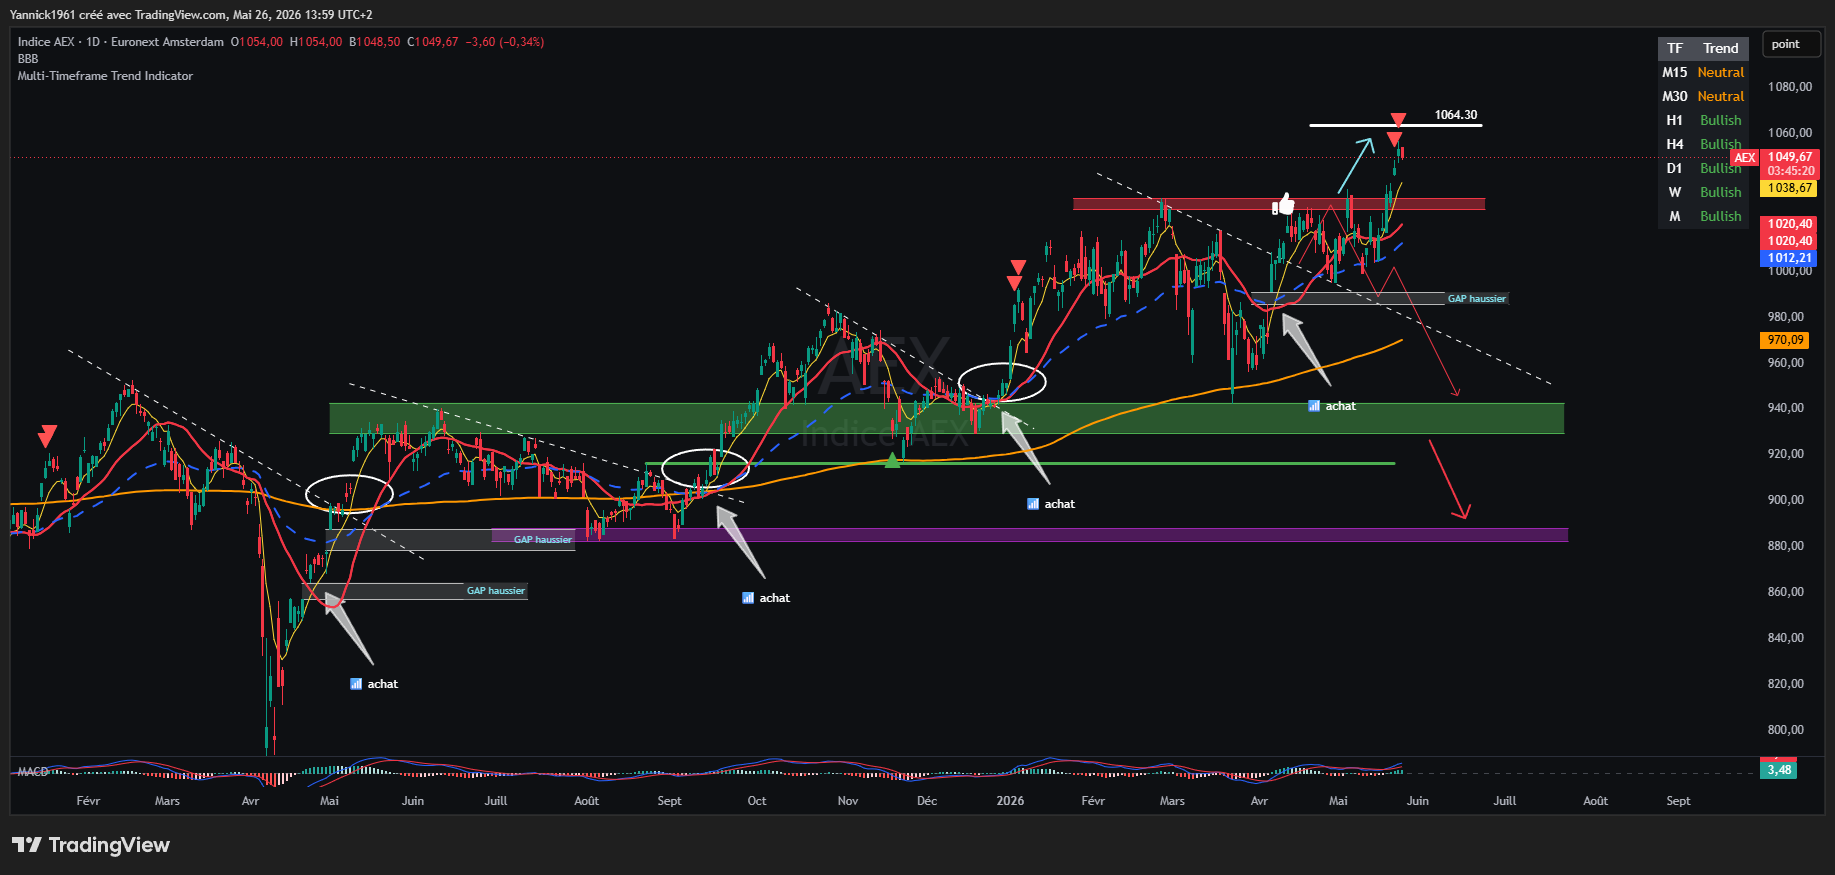Click the Nov label on the time axis
1835x875 pixels.
click(x=848, y=801)
